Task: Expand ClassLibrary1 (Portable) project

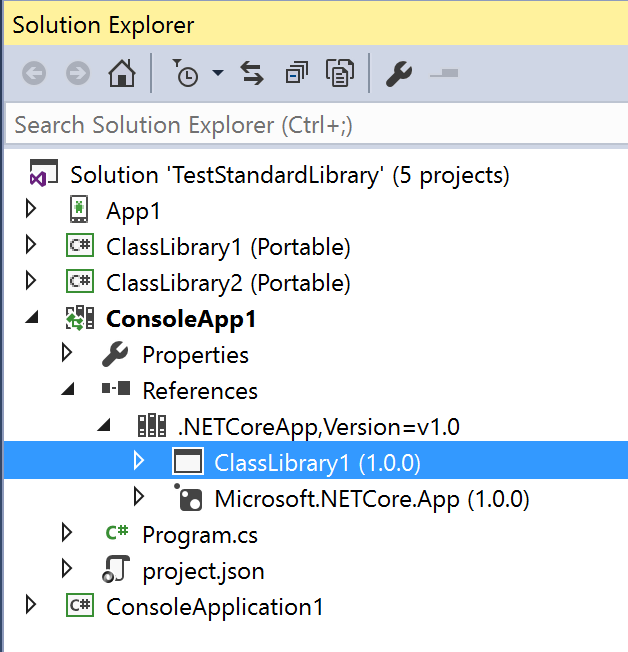Action: 31,244
